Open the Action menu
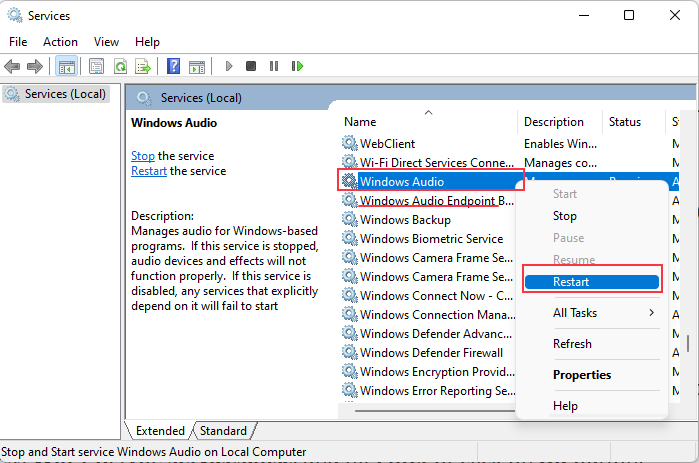The width and height of the screenshot is (699, 463). click(x=60, y=42)
